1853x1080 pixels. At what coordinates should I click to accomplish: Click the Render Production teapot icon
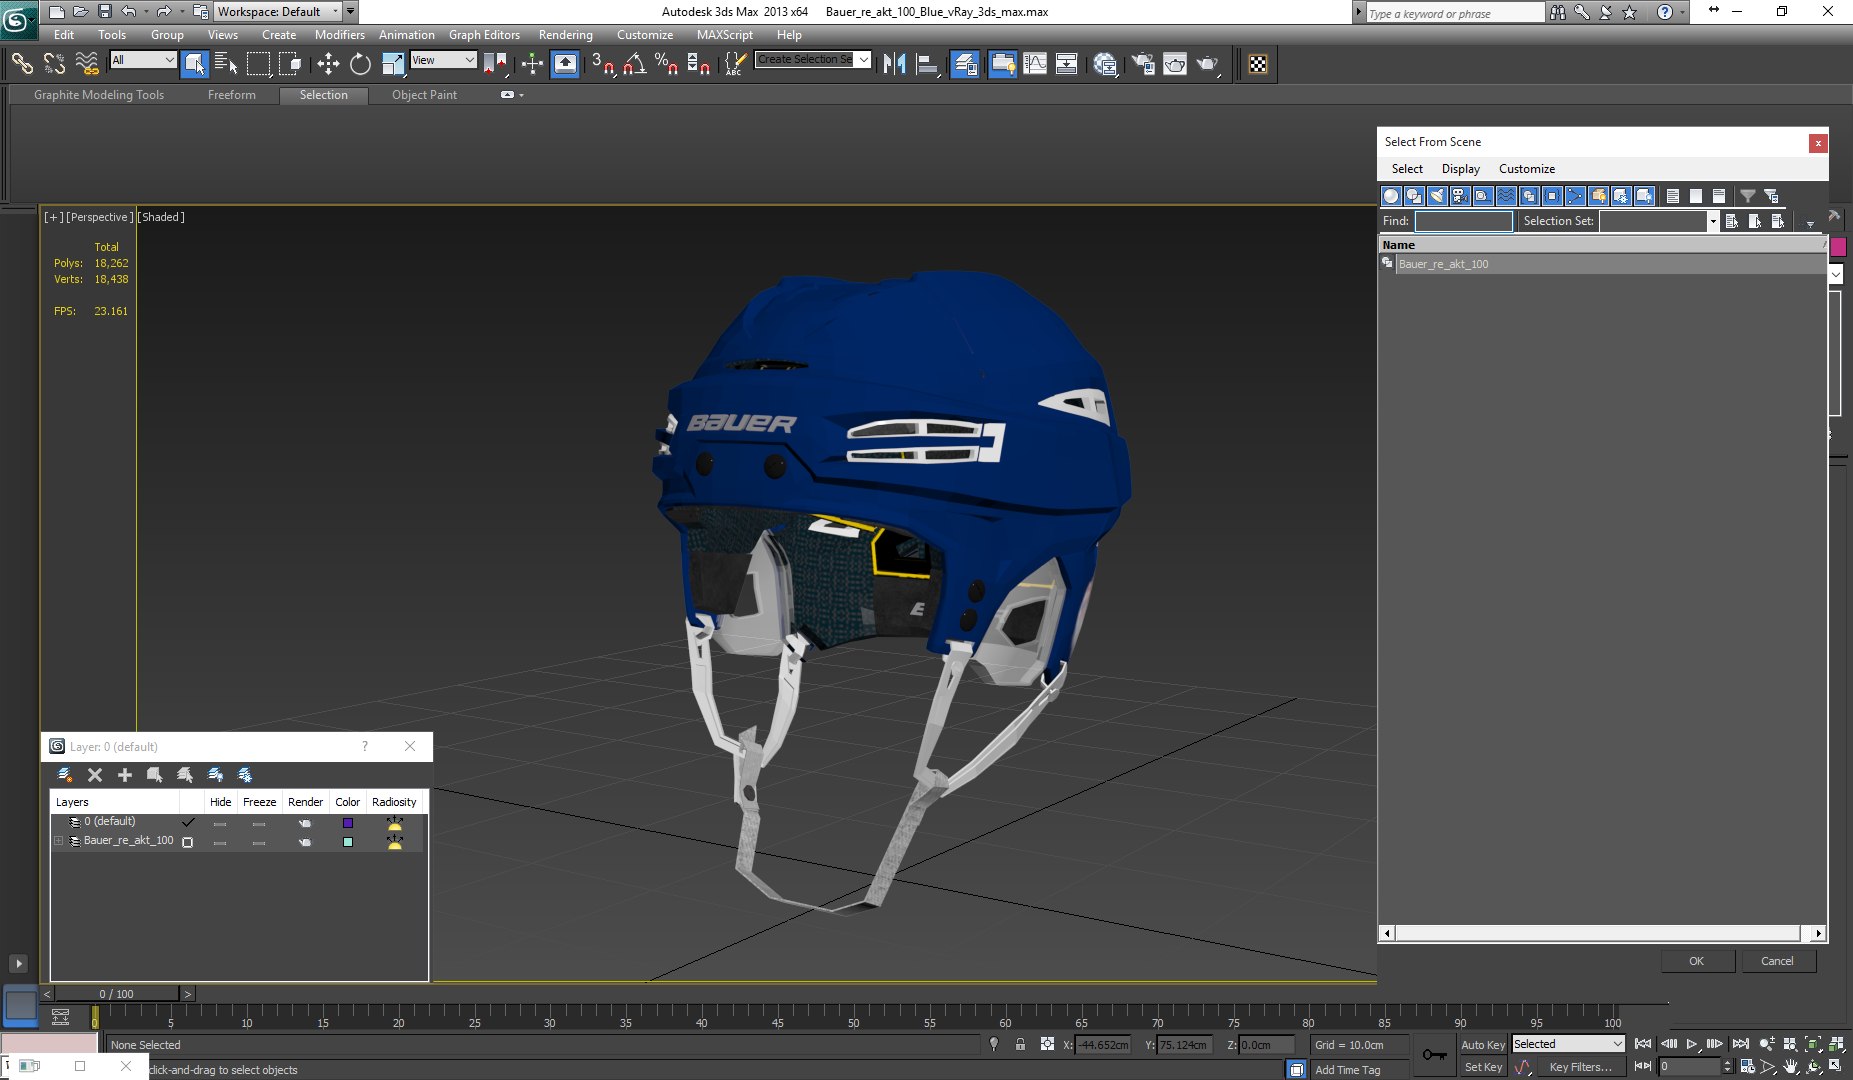tap(1208, 64)
